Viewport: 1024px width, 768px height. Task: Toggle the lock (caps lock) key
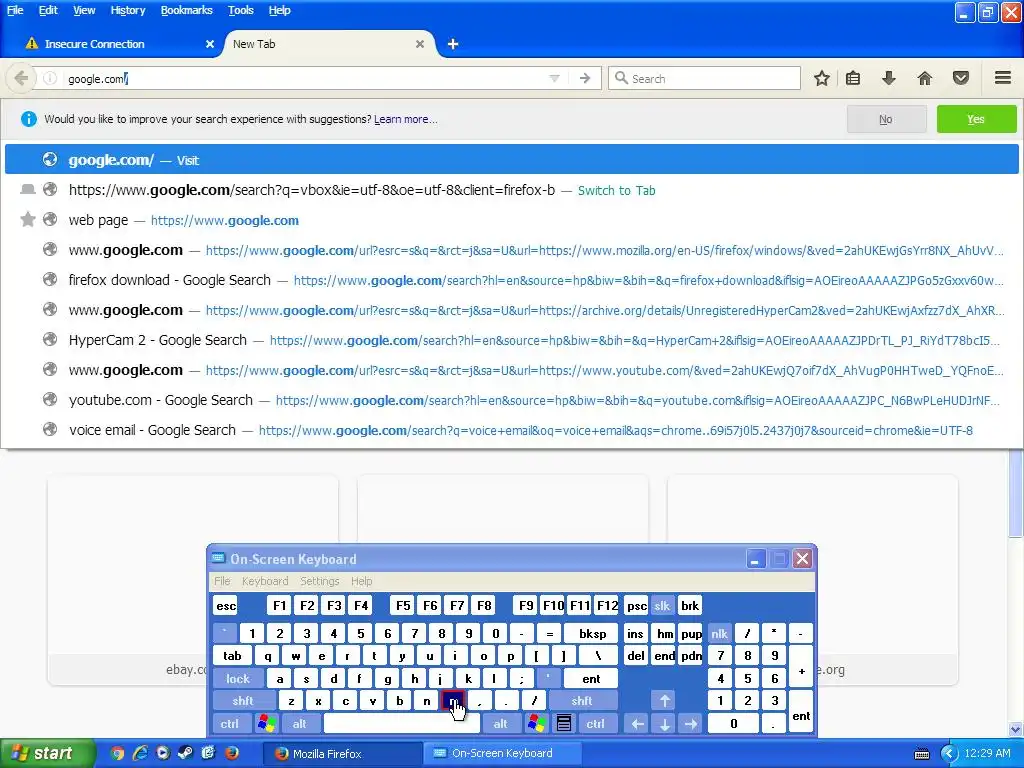[x=238, y=679]
